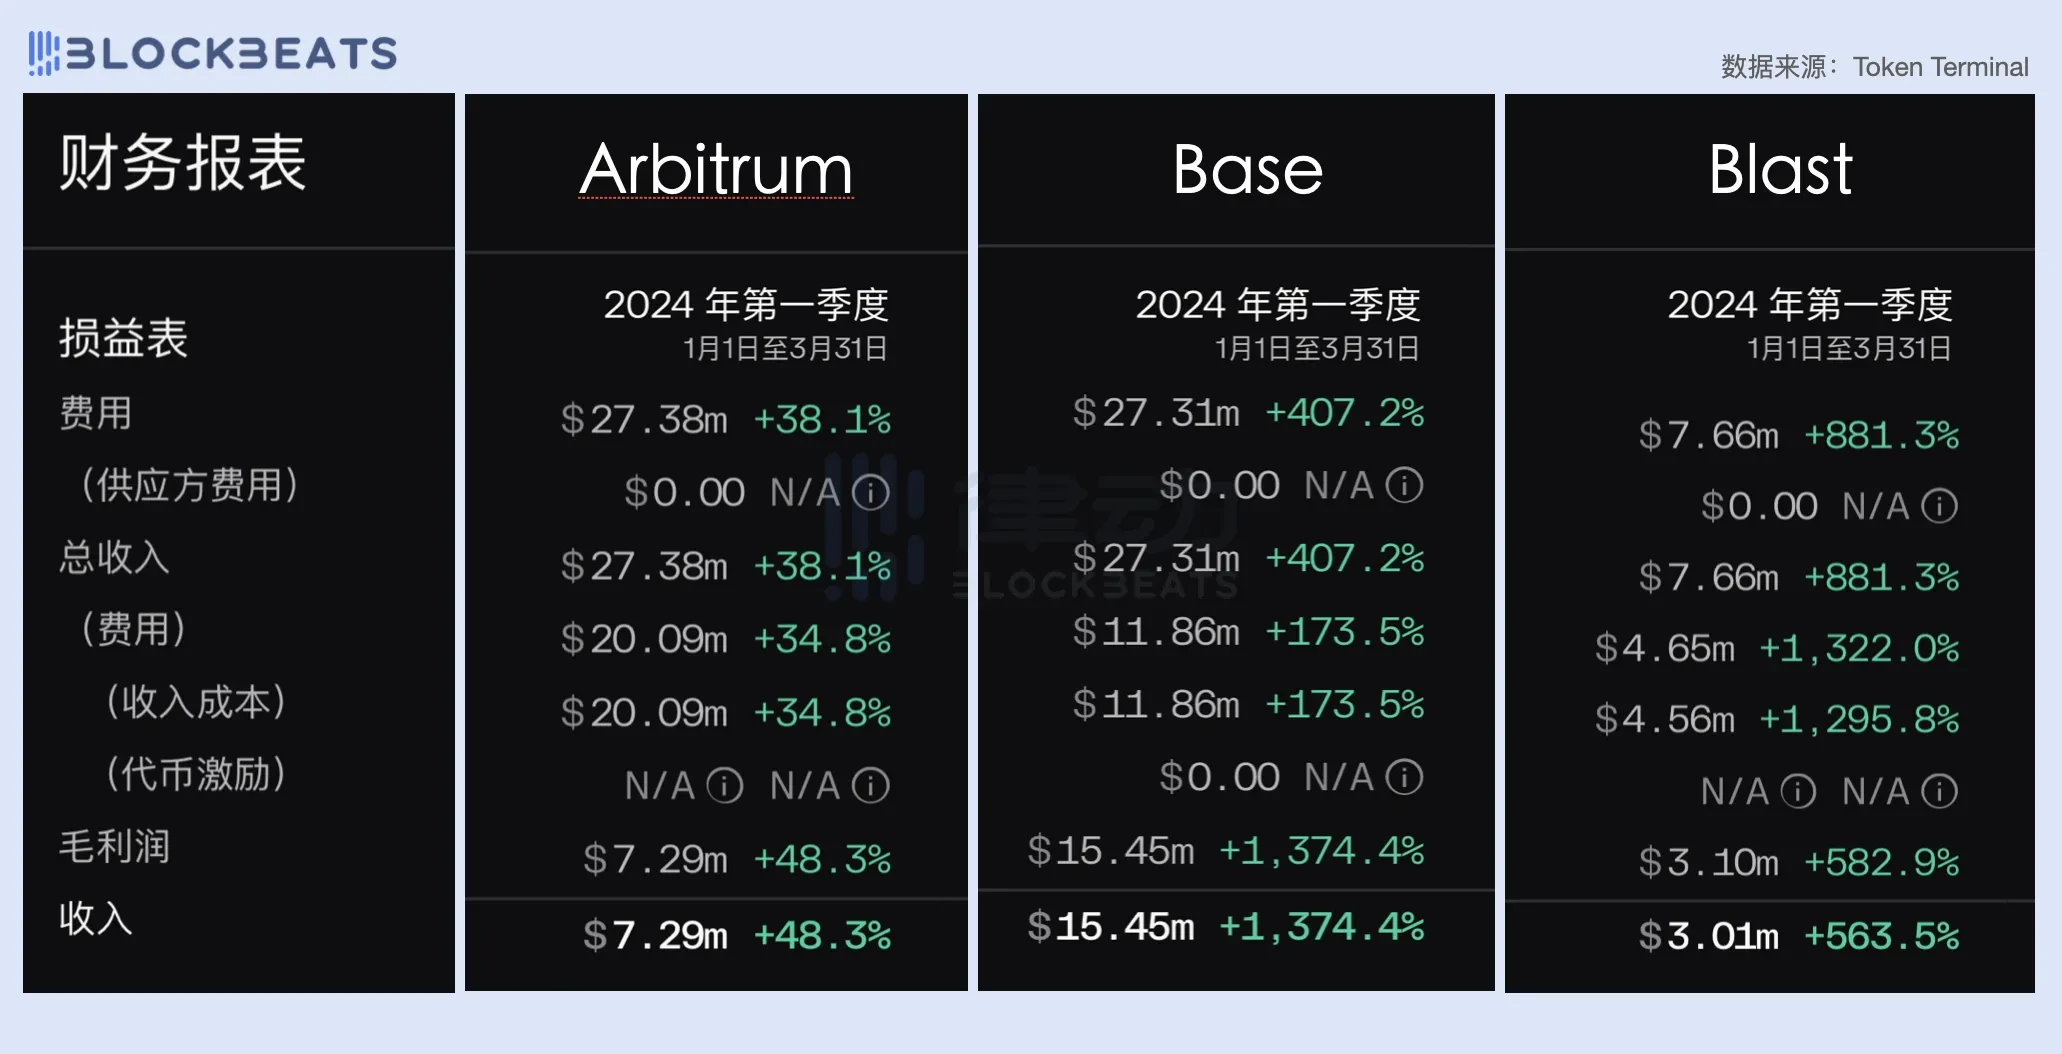2062x1054 pixels.
Task: Click the 损益表 section label
Action: point(123,338)
